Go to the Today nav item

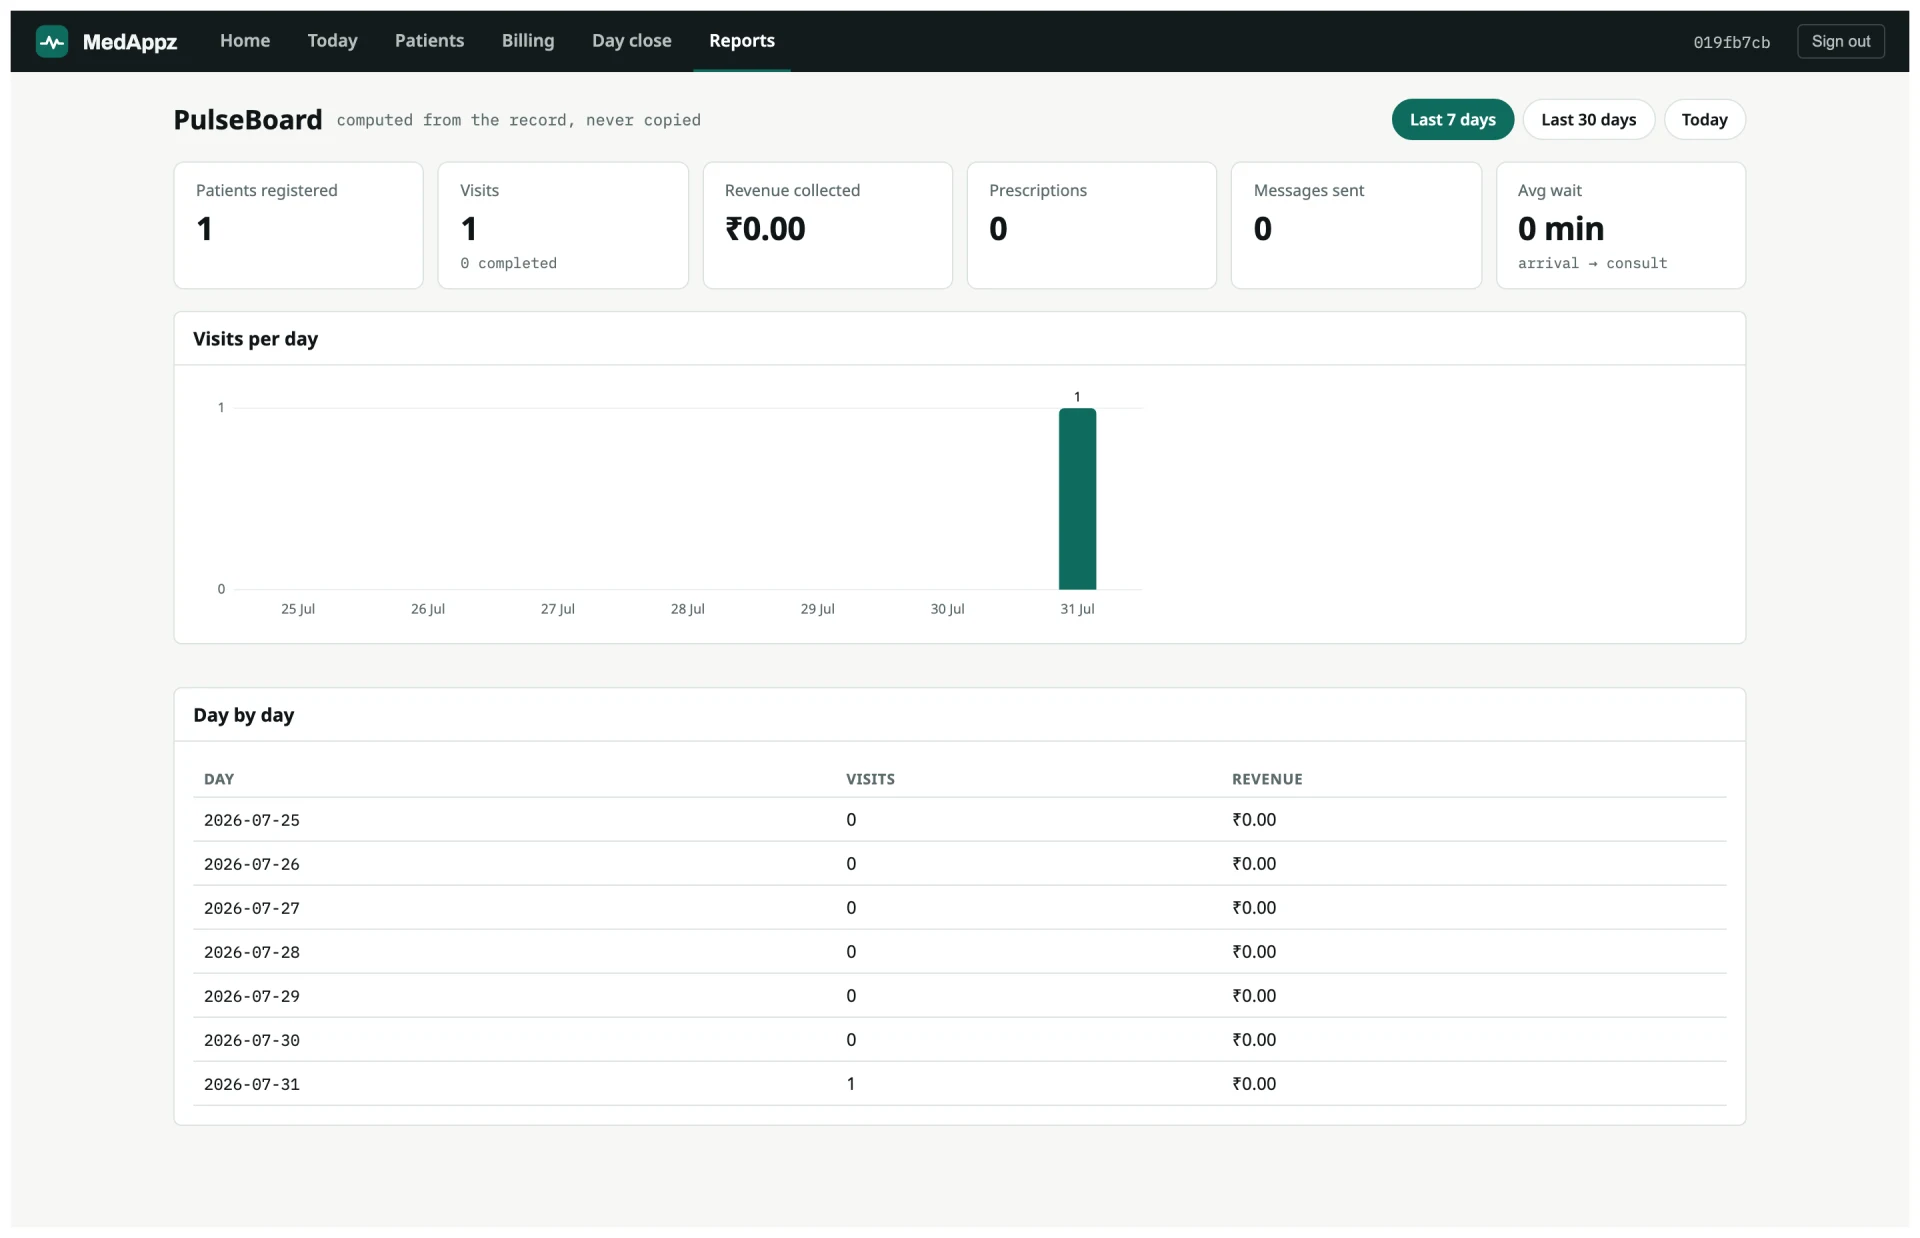click(x=332, y=41)
